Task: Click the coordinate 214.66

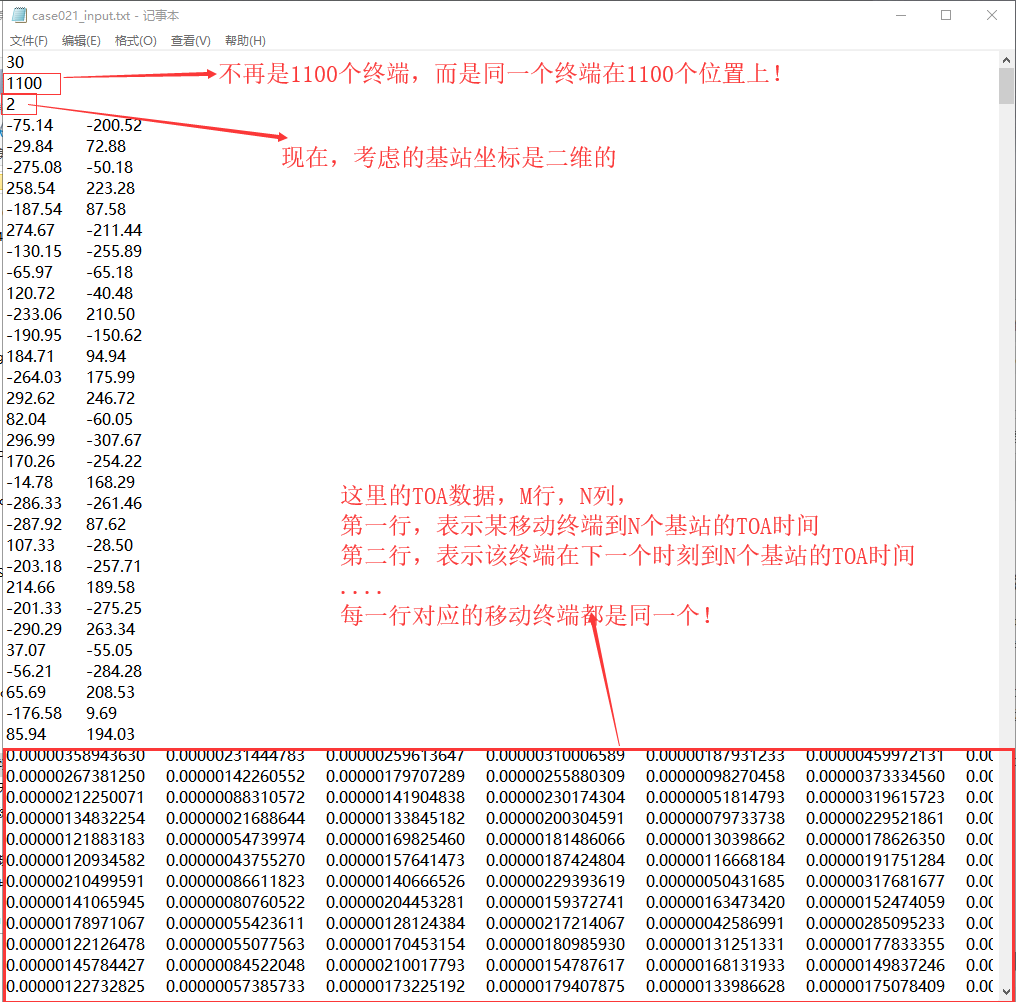Action: pyautogui.click(x=31, y=587)
